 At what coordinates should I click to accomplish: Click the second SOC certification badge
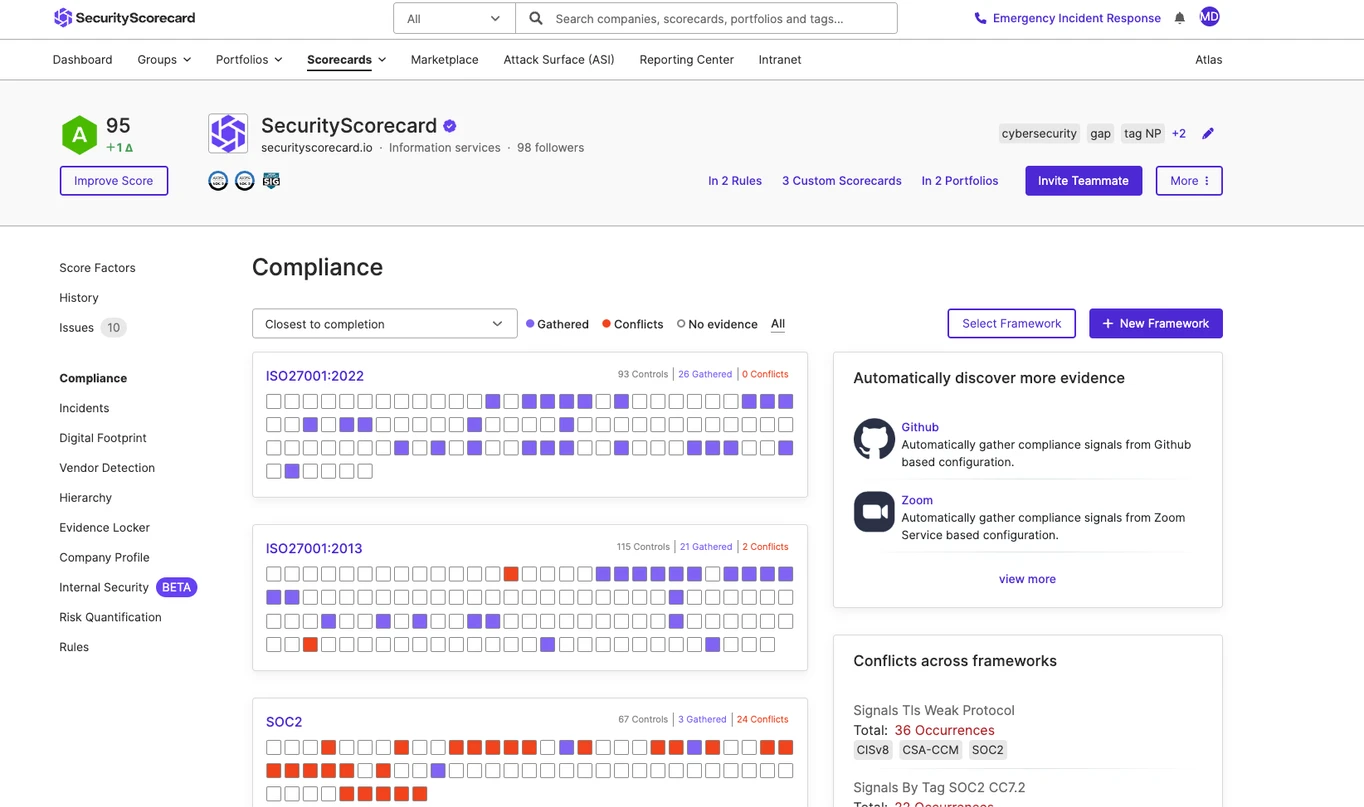click(x=245, y=181)
